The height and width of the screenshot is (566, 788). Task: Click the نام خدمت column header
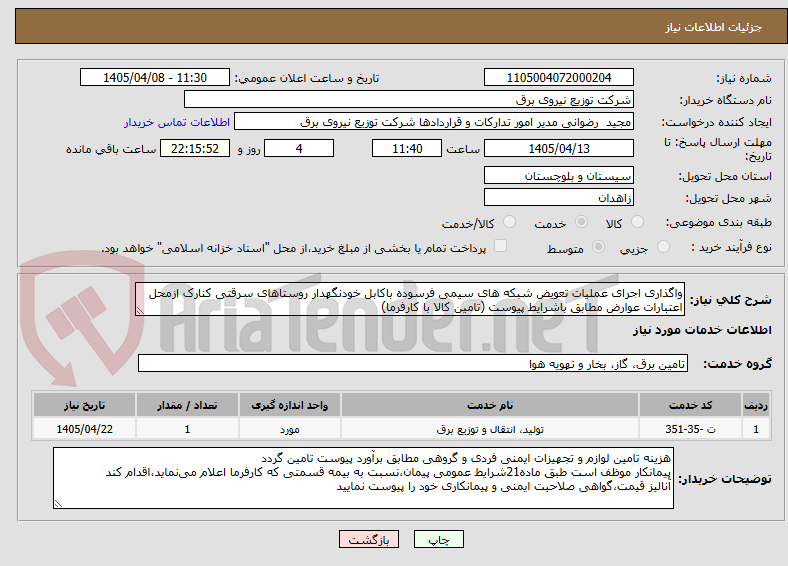click(490, 405)
